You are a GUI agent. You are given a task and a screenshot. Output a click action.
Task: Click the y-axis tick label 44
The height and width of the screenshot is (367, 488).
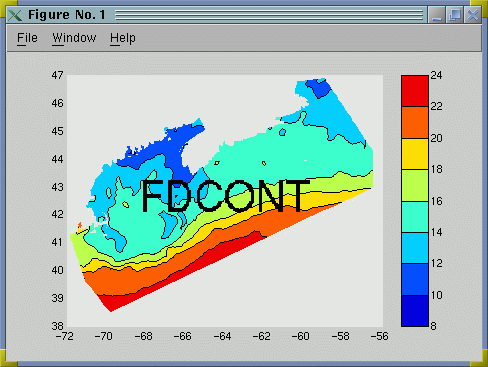(57, 159)
